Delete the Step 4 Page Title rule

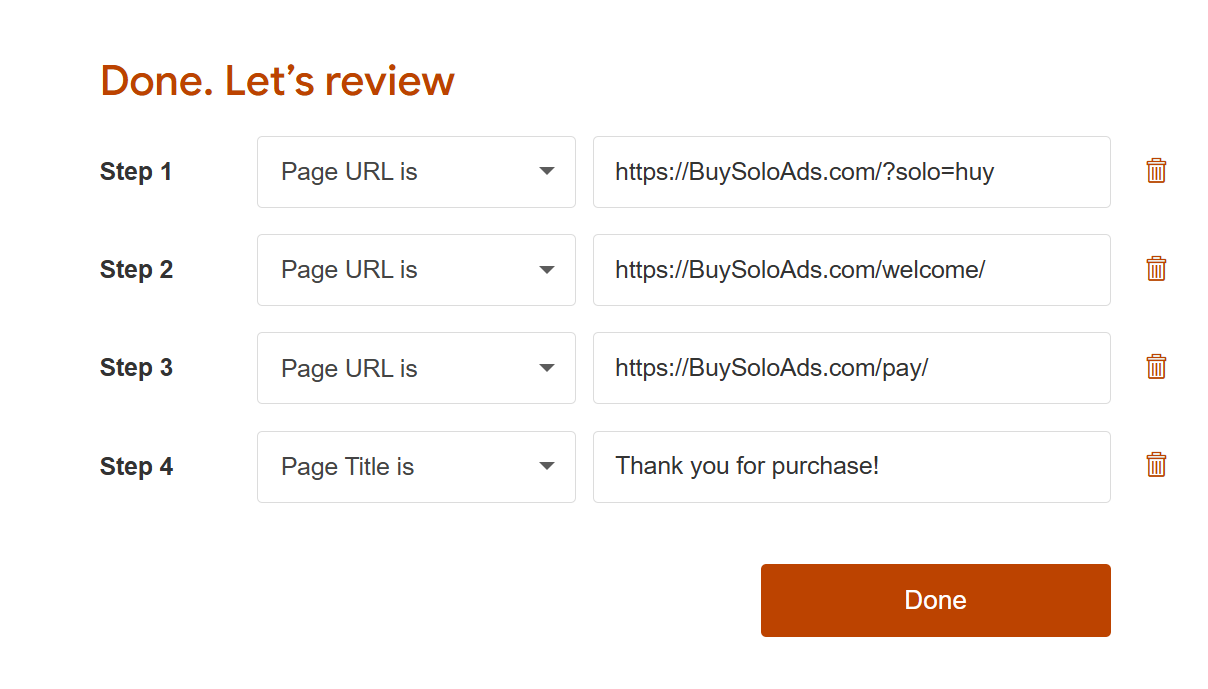pos(1156,465)
